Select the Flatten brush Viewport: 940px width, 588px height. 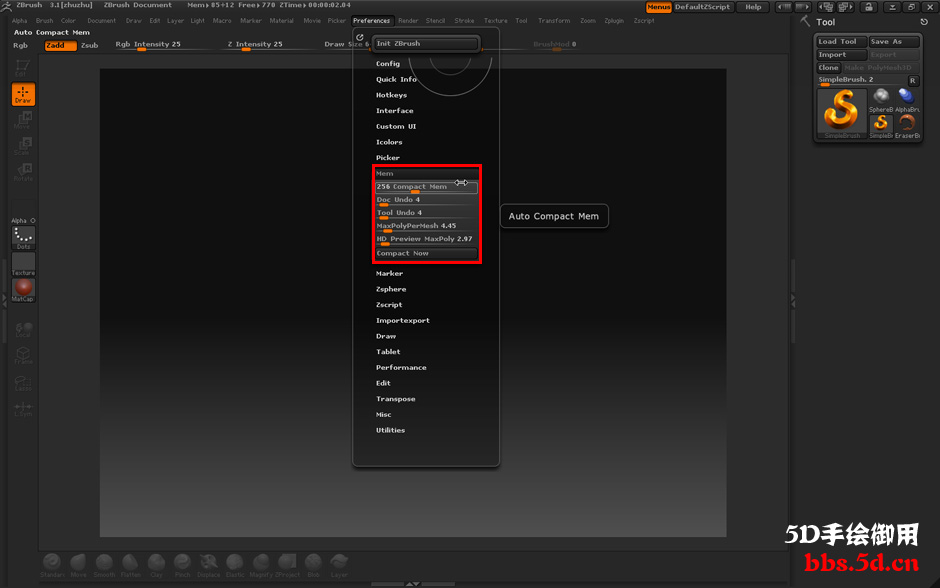pyautogui.click(x=130, y=565)
